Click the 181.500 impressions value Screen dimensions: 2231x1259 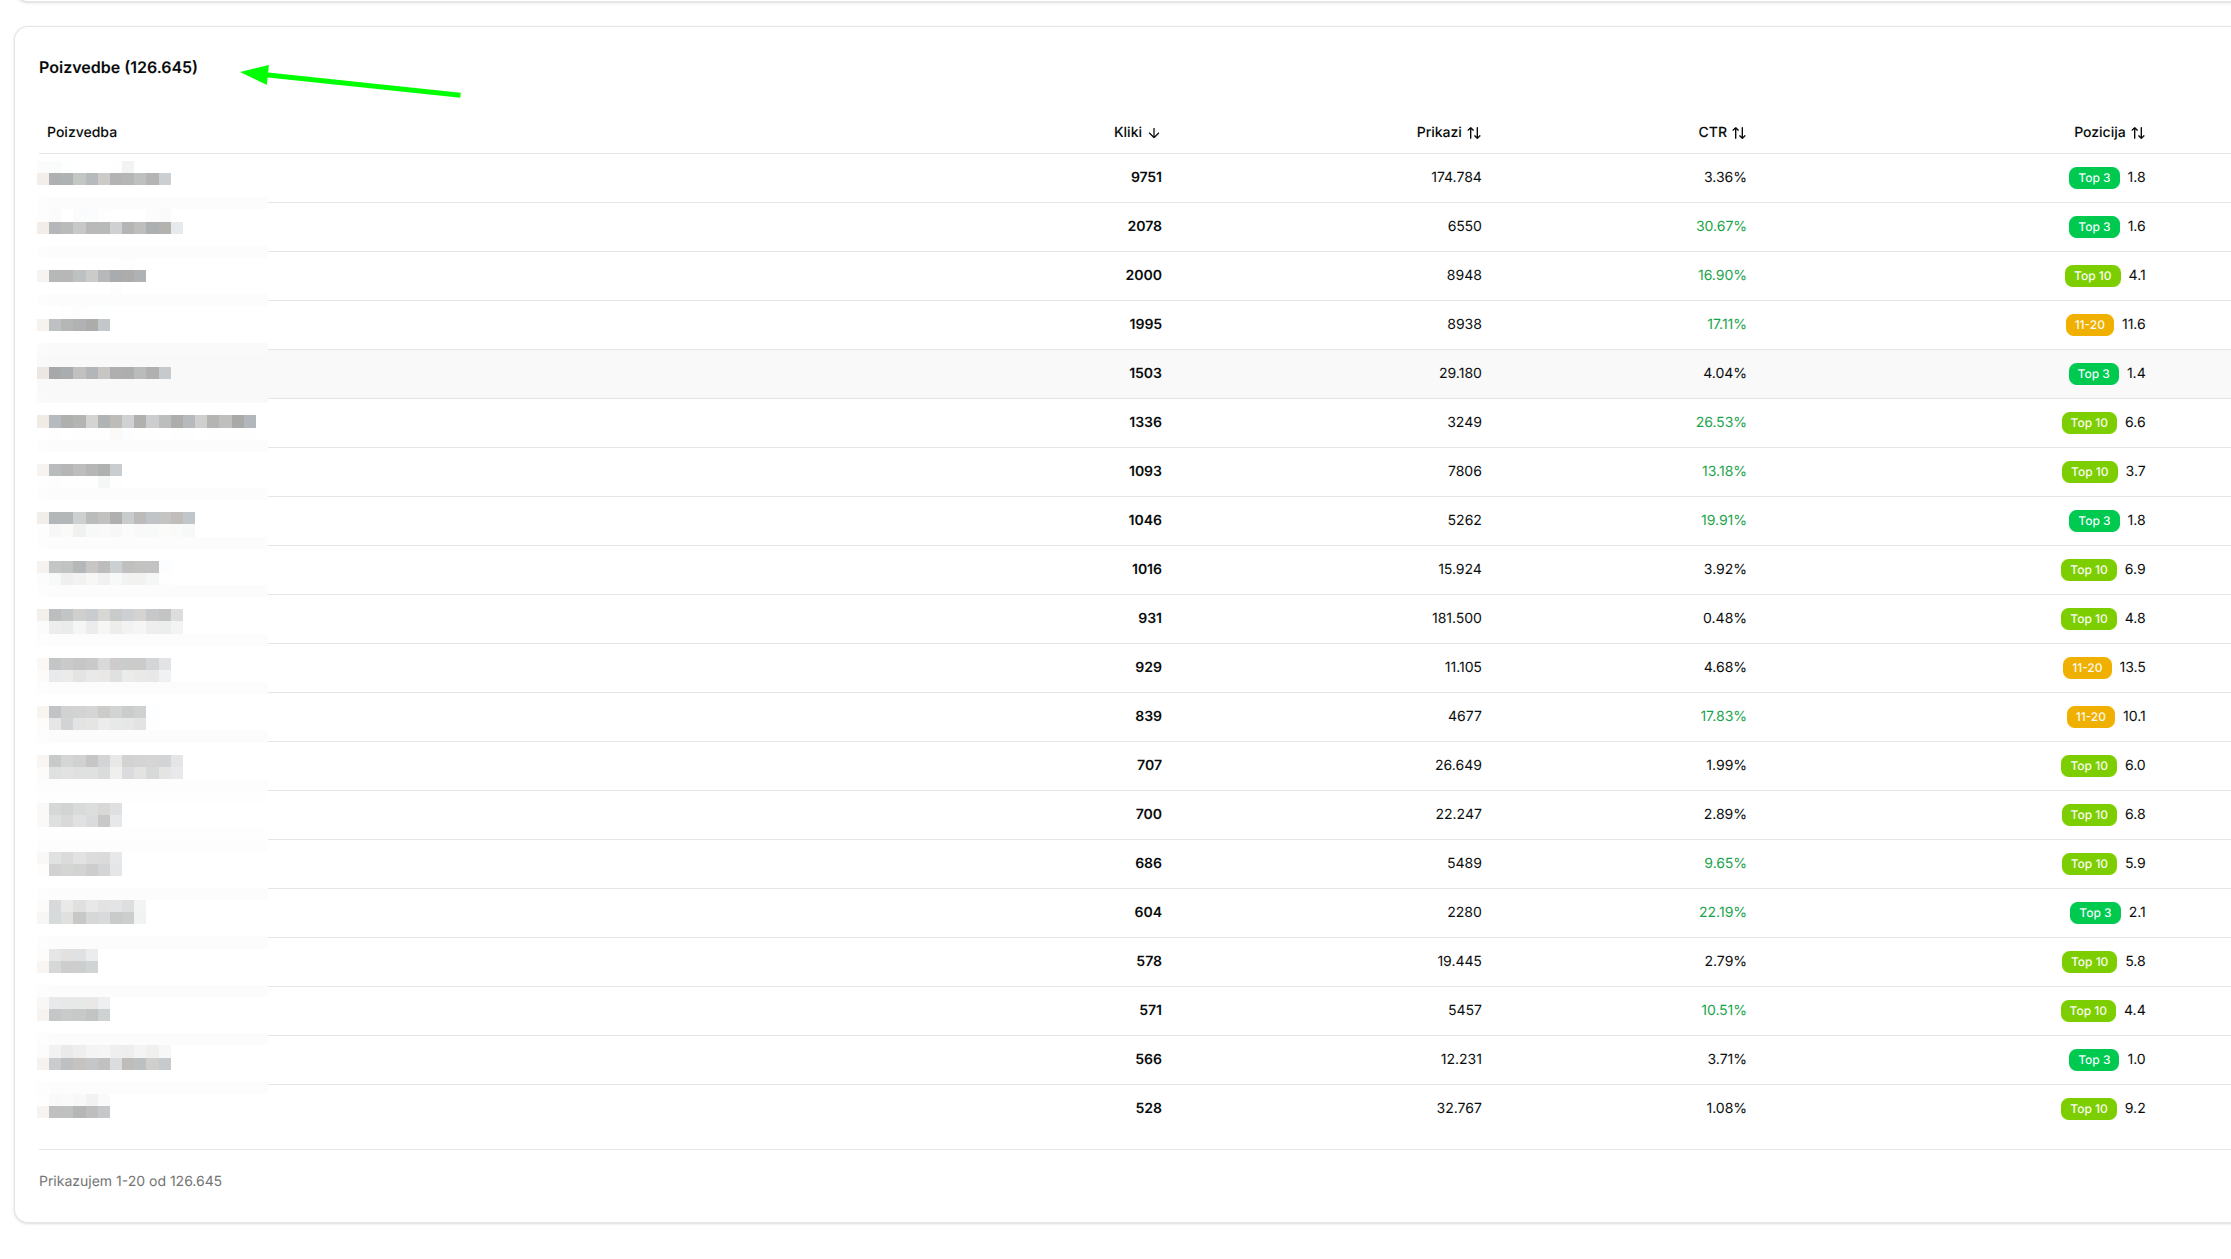(x=1456, y=618)
